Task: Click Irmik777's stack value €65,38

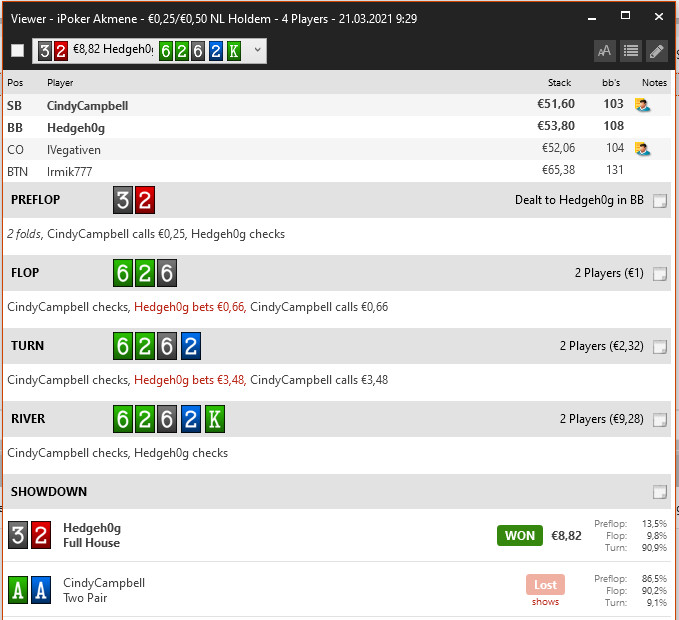Action: tap(559, 170)
